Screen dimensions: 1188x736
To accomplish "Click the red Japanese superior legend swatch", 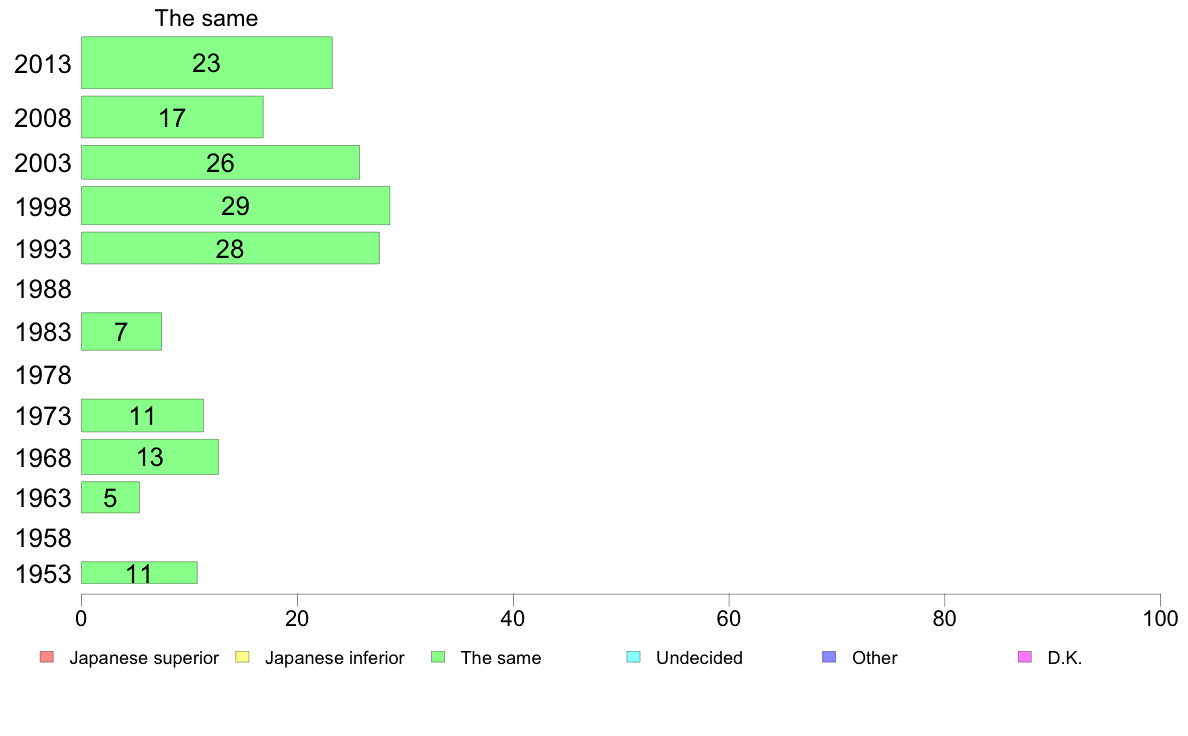I will 47,657.
